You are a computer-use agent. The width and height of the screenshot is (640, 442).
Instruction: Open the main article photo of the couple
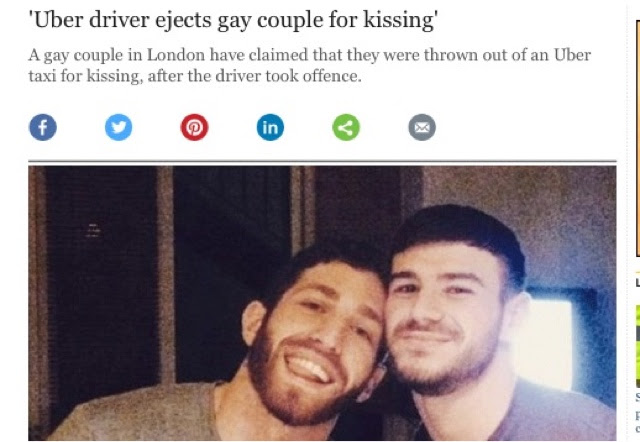(322, 303)
